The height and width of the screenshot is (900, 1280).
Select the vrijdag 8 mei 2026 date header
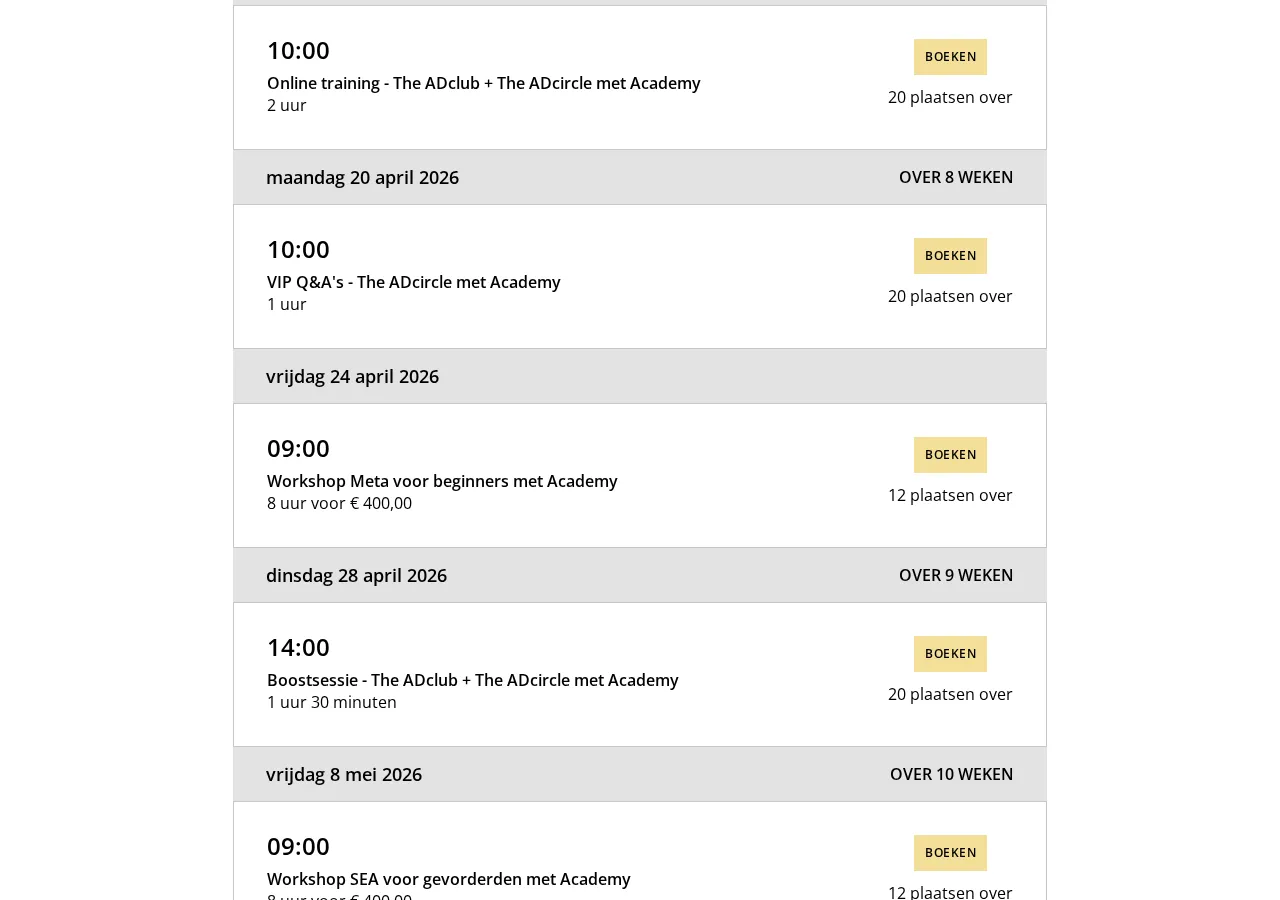pyautogui.click(x=344, y=774)
